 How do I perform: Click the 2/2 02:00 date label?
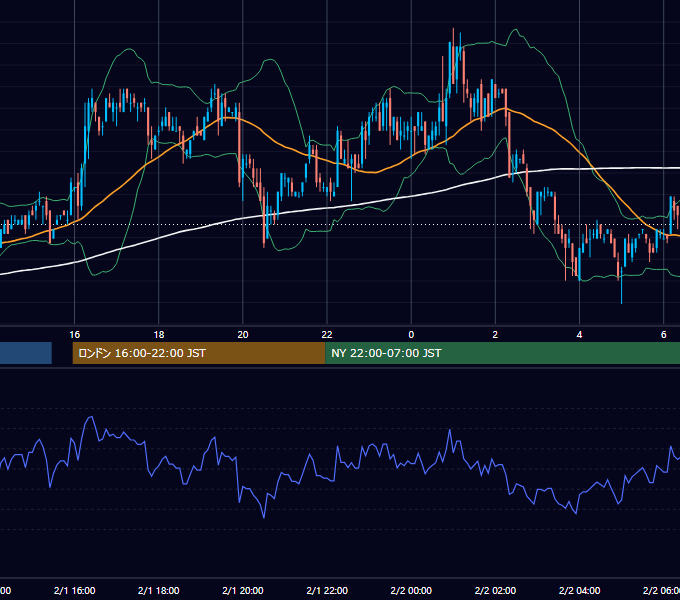pyautogui.click(x=495, y=591)
